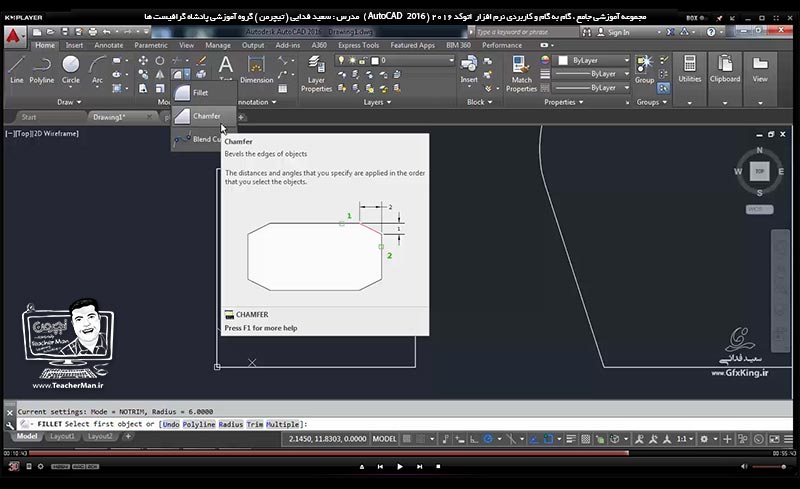Switch to the Layout1 tab
Image resolution: width=800 pixels, height=489 pixels.
click(x=62, y=436)
